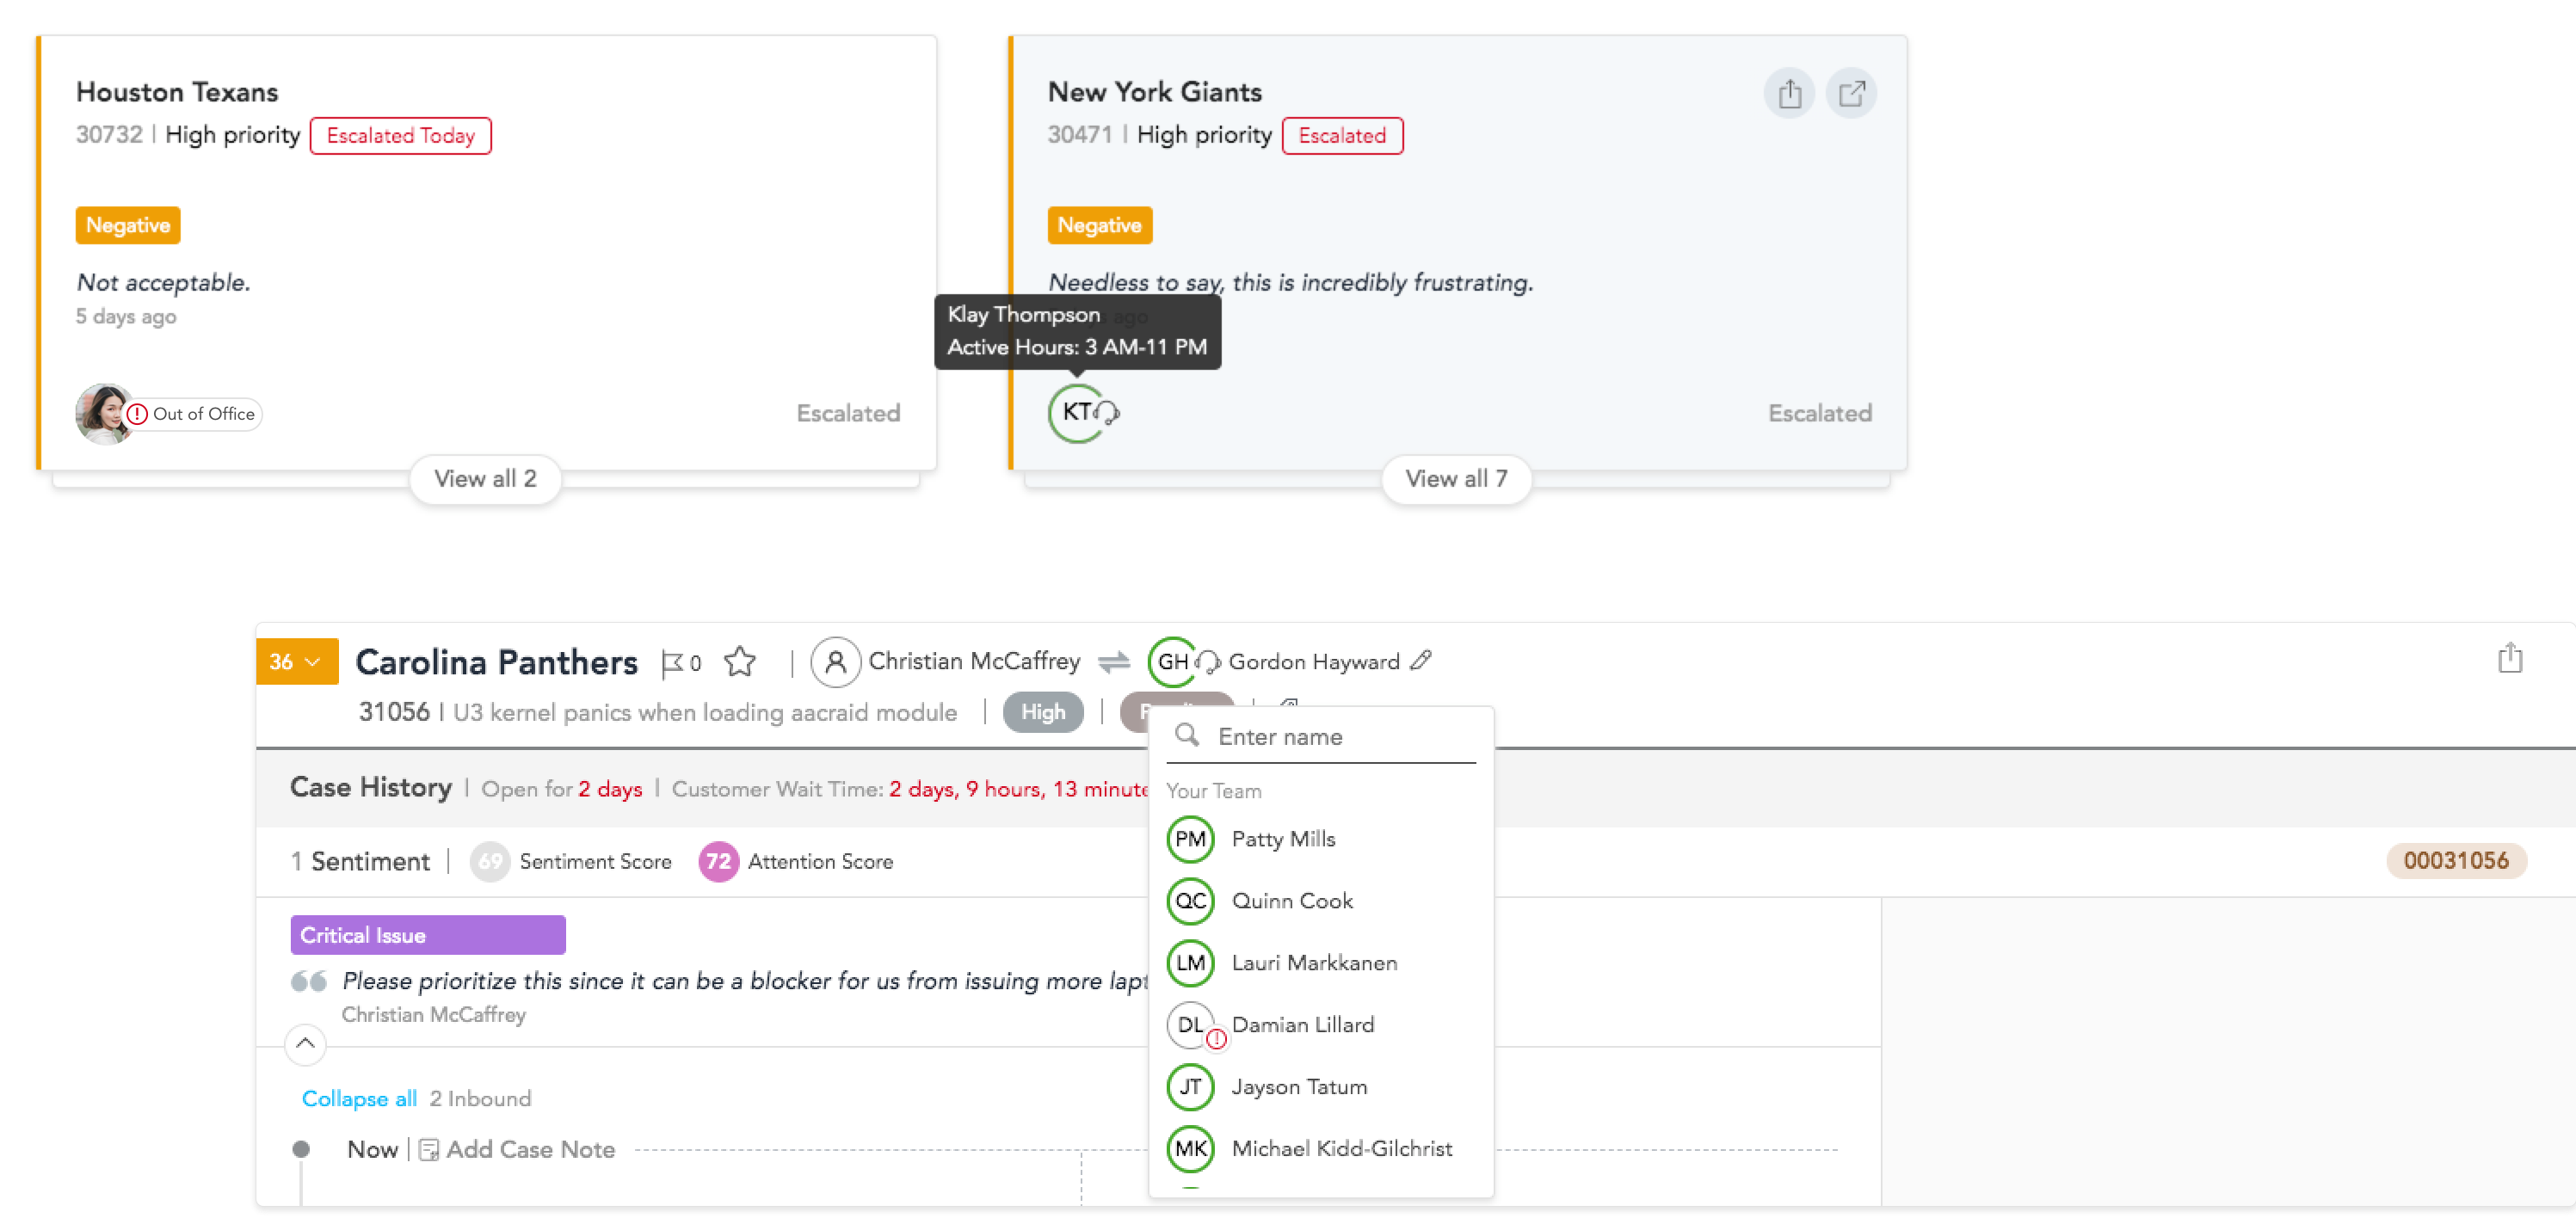Click the PM avatar circle
The image size is (2576, 1218).
pos(1190,839)
